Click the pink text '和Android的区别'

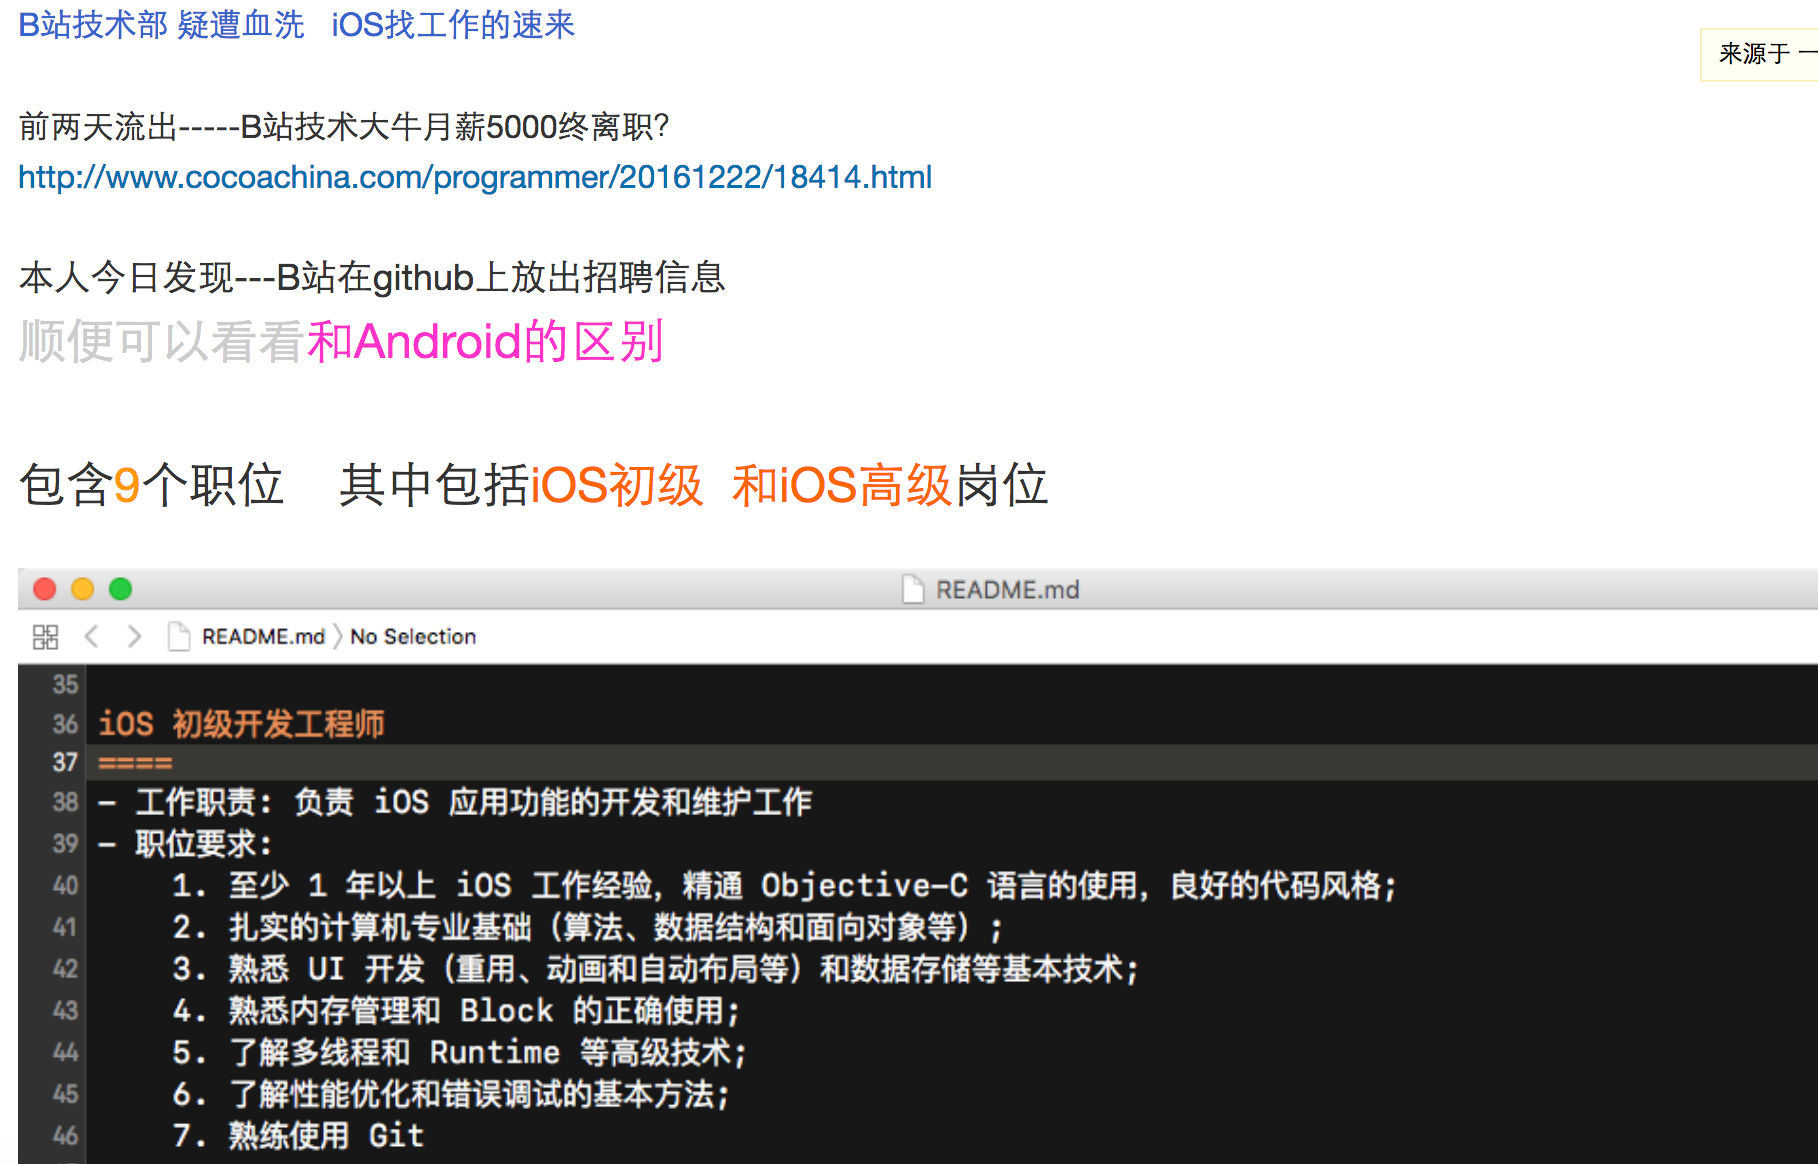coord(485,342)
